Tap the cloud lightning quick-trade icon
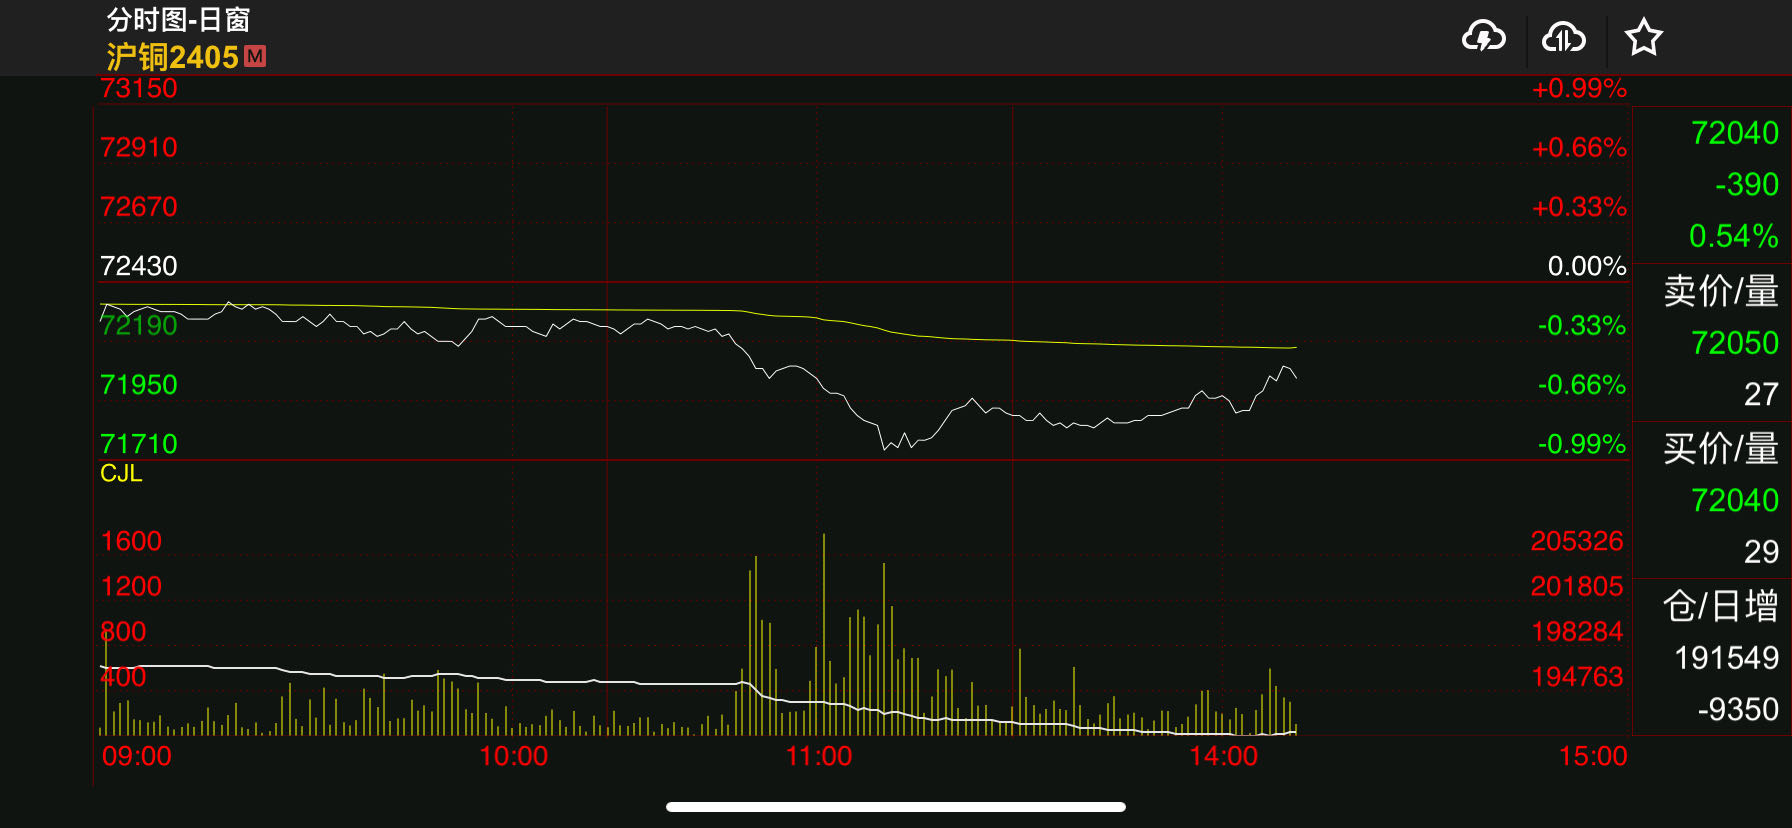This screenshot has width=1792, height=828. 1483,38
